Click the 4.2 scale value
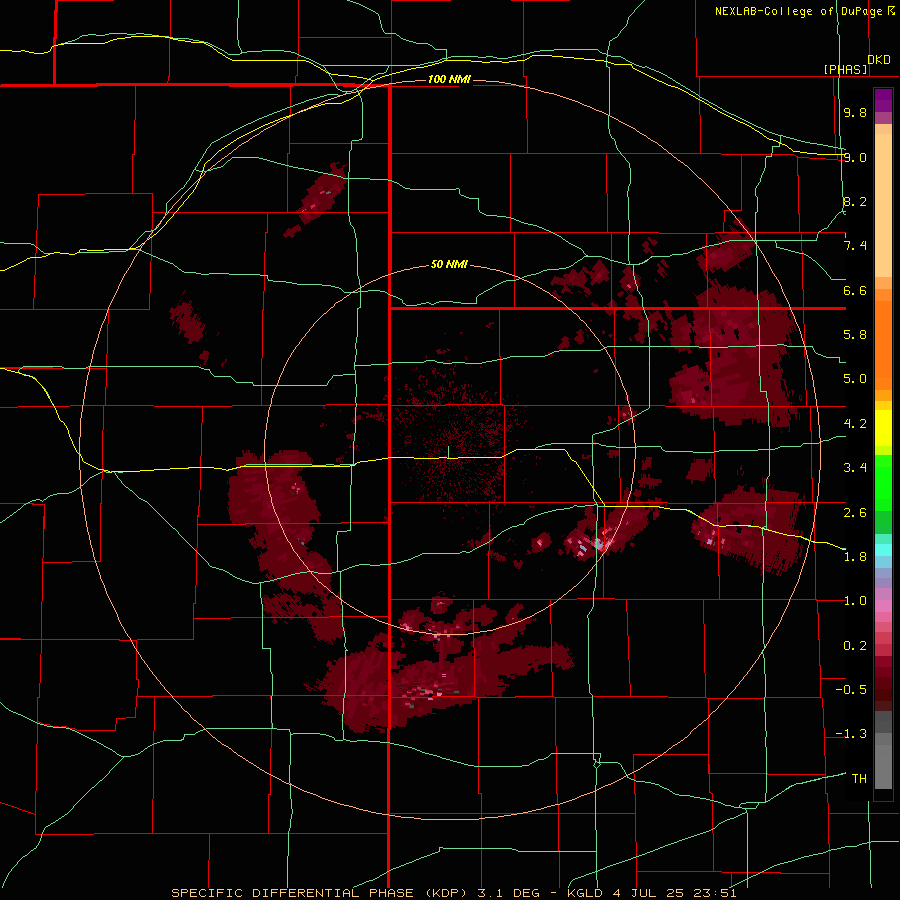The image size is (900, 900). click(x=855, y=424)
